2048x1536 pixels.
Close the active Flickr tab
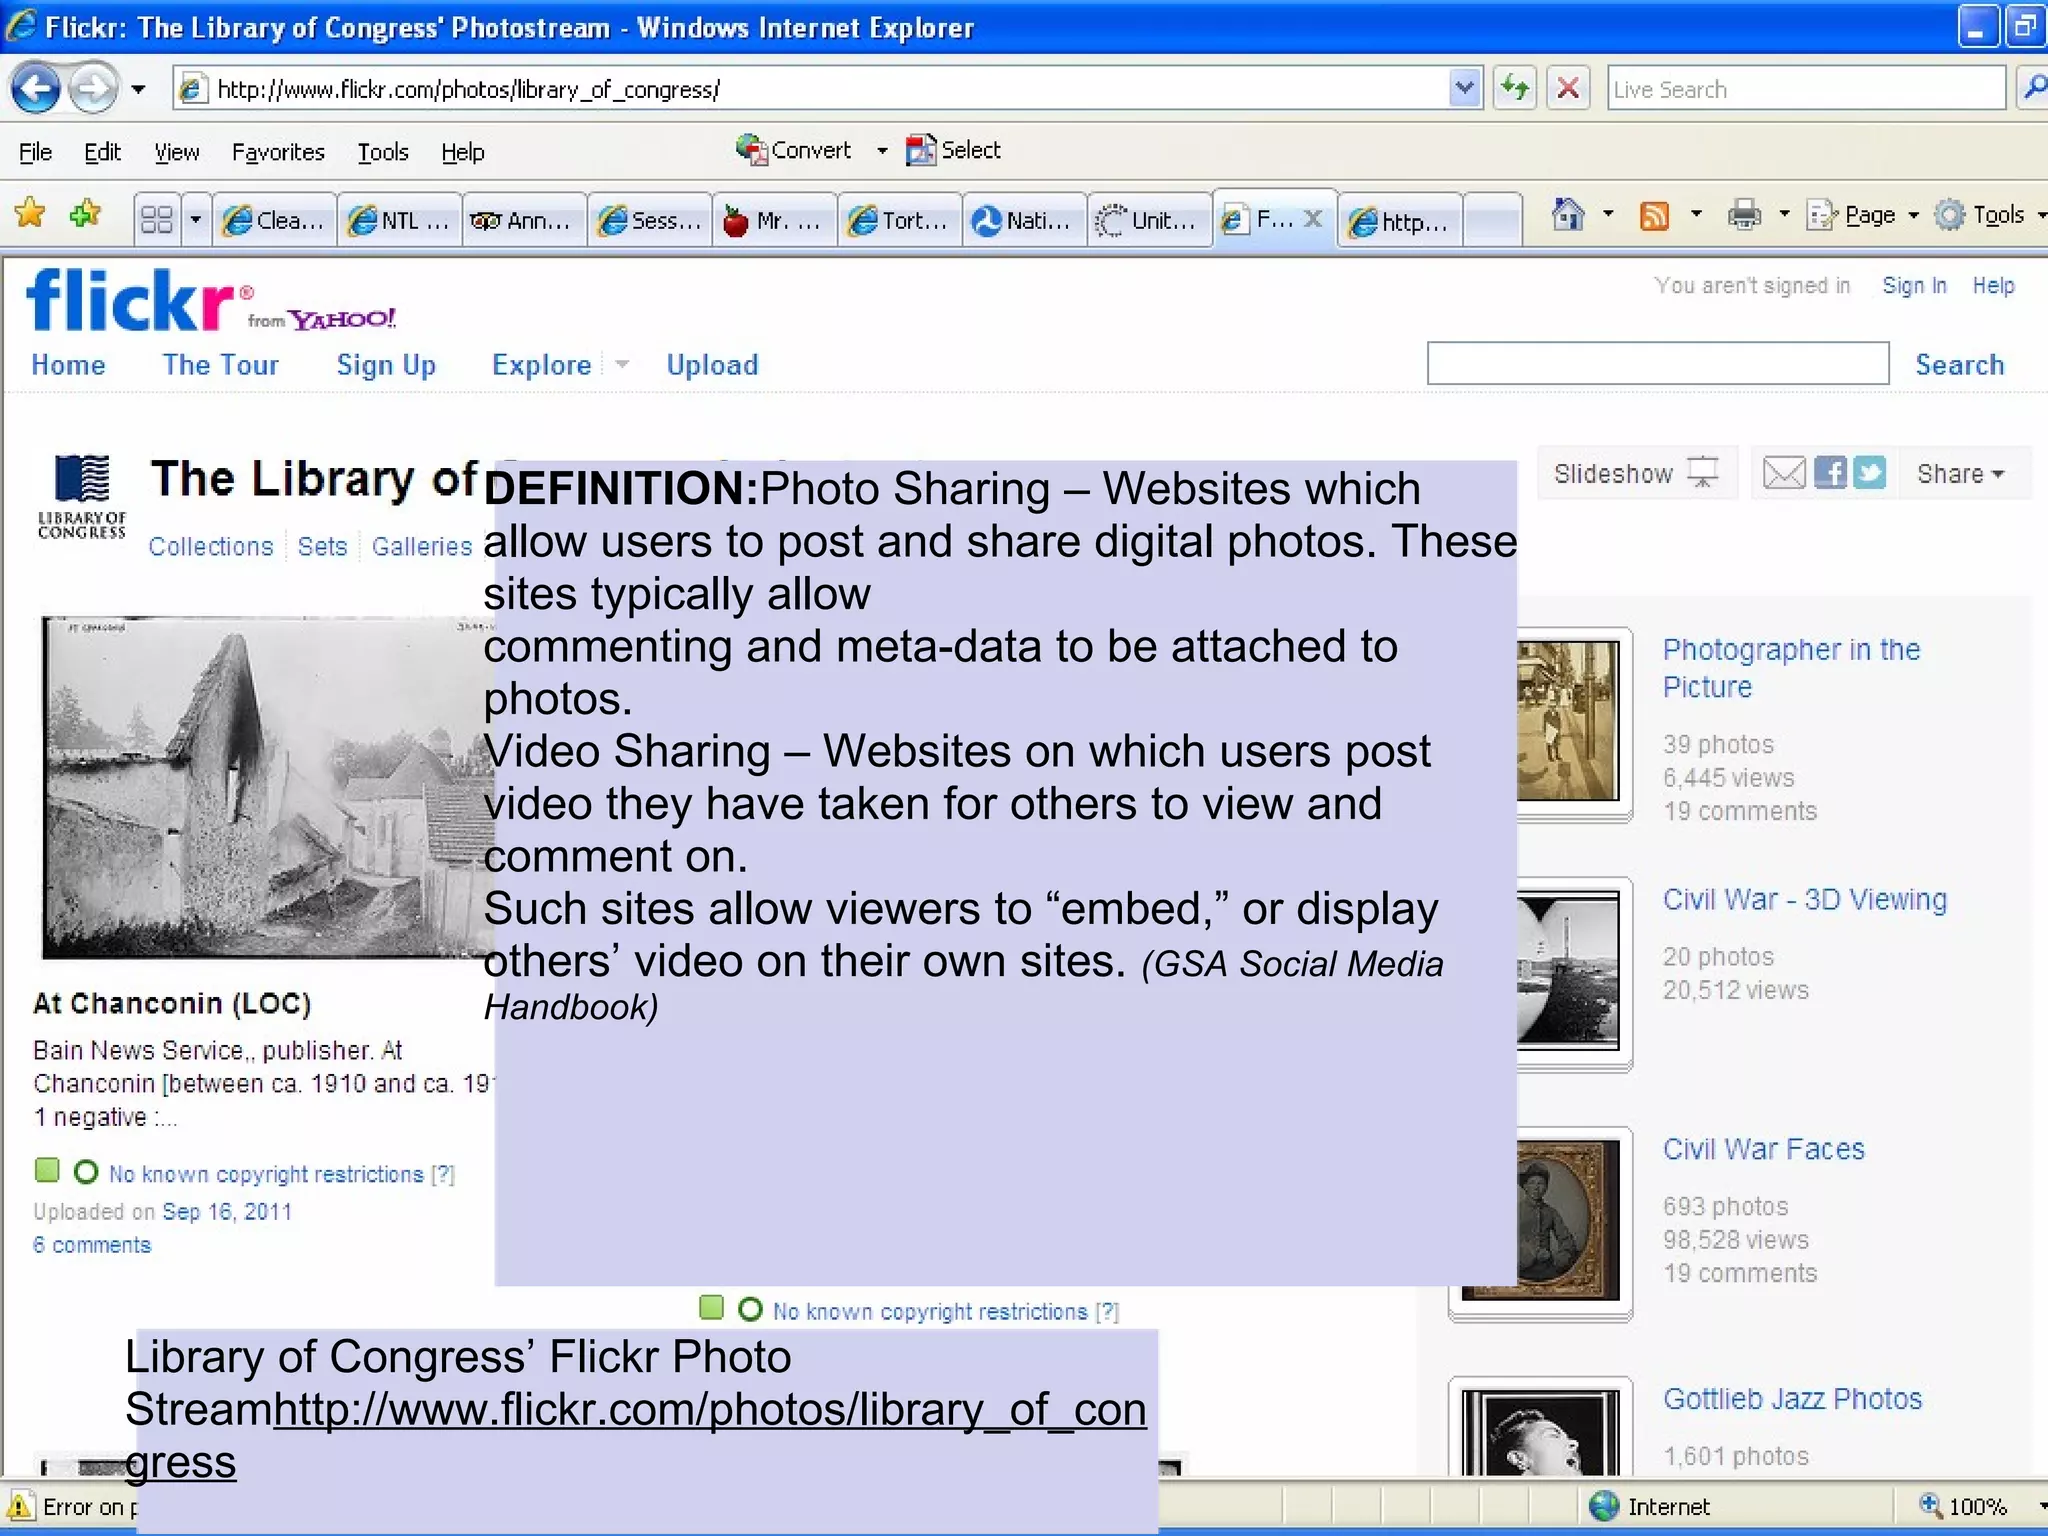[x=1313, y=218]
